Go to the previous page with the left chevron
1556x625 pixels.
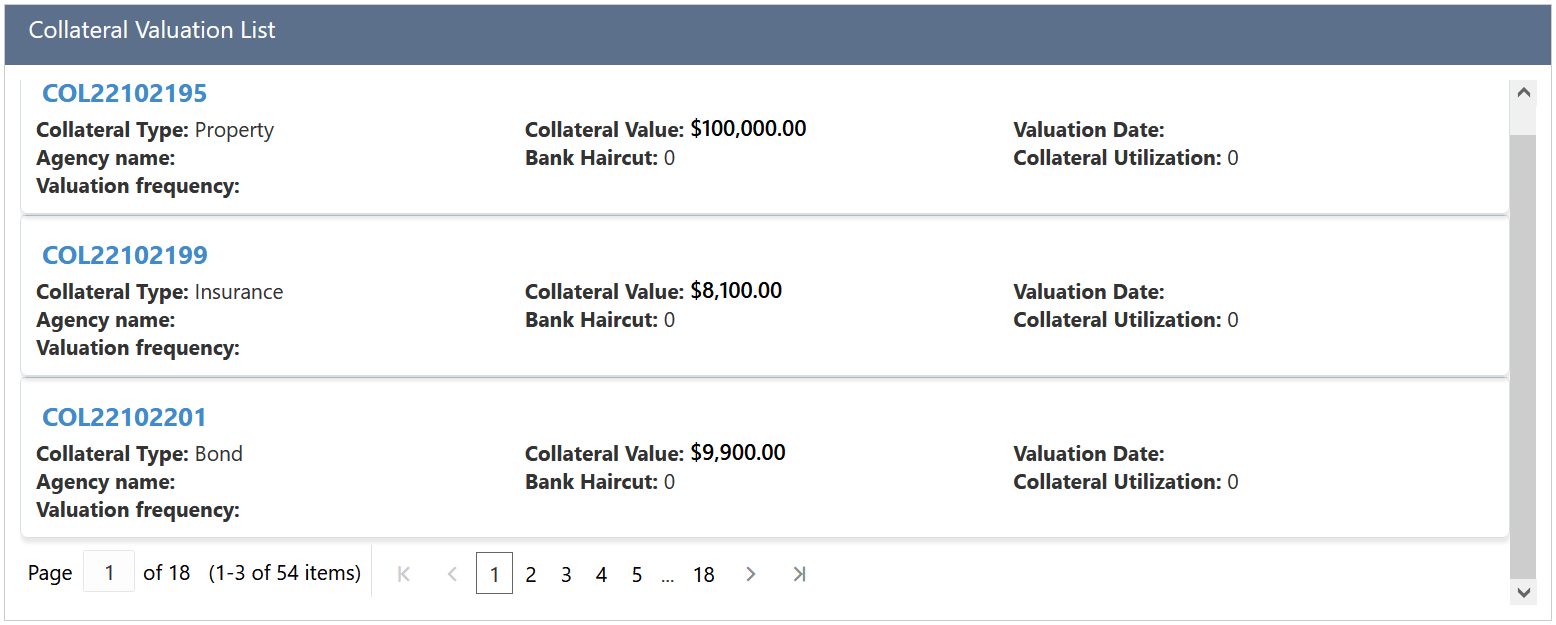click(452, 573)
